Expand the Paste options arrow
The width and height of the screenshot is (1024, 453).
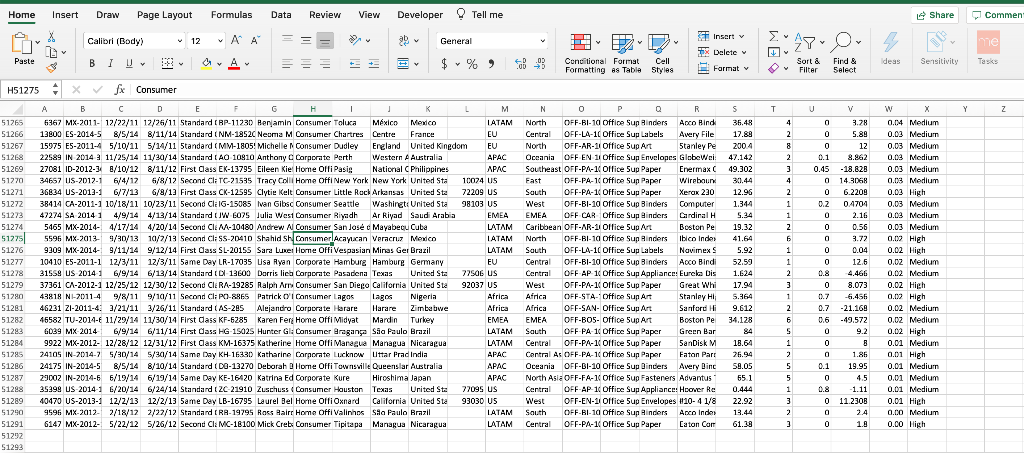coord(39,43)
